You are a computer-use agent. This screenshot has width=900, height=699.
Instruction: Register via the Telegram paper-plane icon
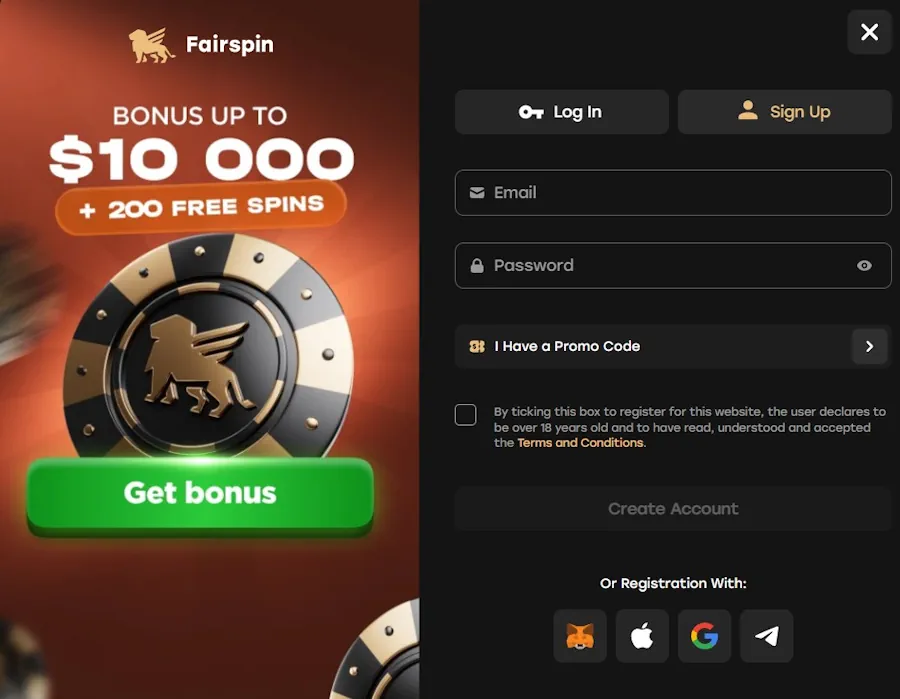click(x=766, y=636)
